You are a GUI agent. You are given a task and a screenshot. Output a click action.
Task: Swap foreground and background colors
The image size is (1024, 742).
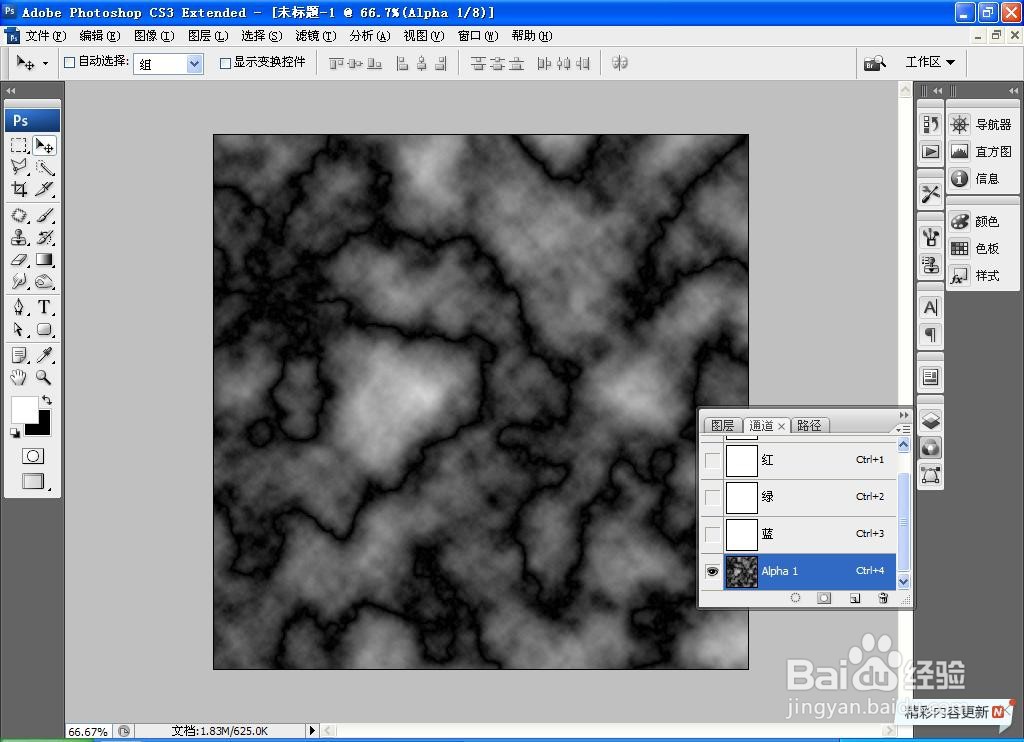tap(46, 400)
